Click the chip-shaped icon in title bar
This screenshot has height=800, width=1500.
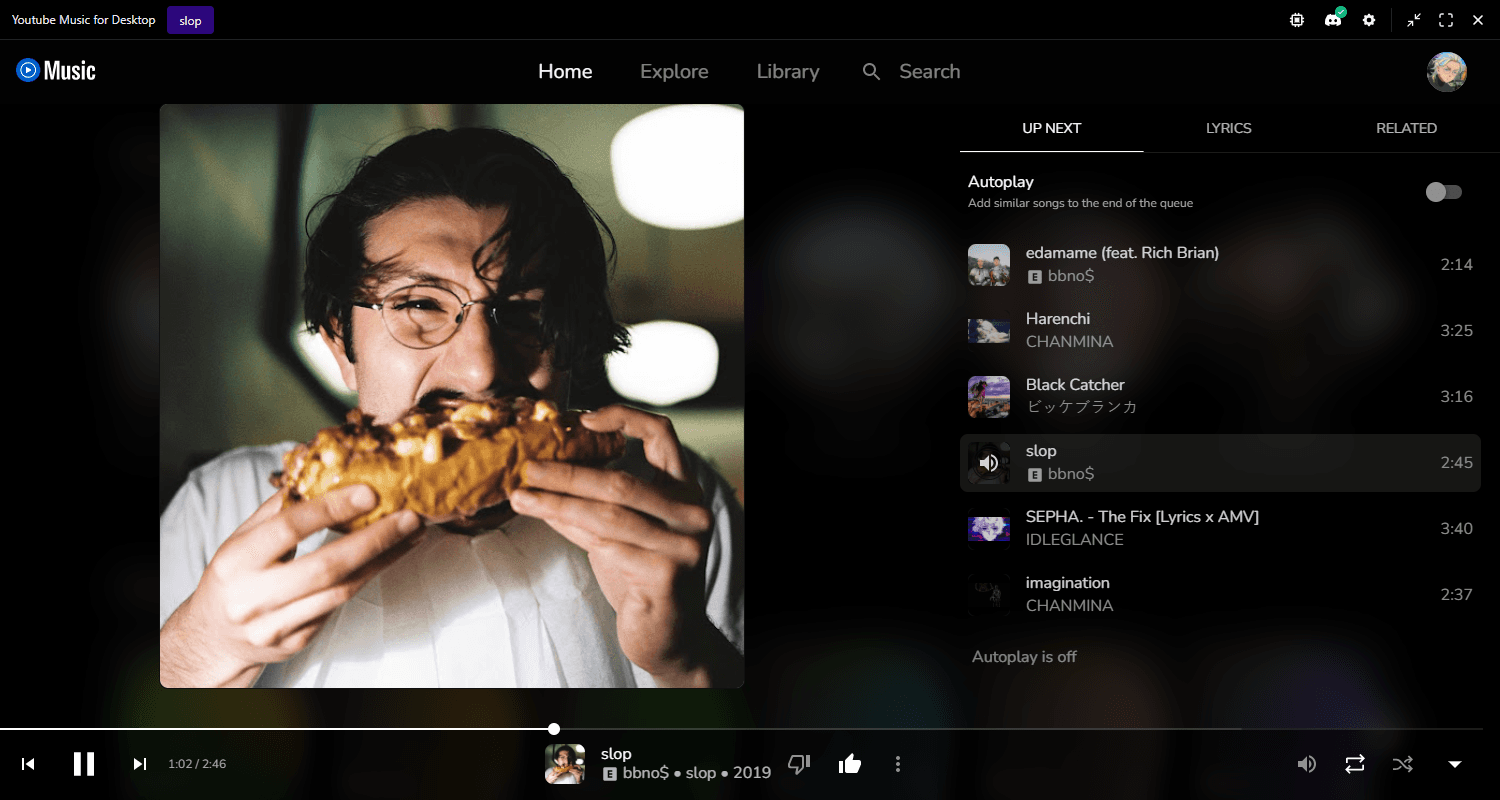[x=1297, y=20]
